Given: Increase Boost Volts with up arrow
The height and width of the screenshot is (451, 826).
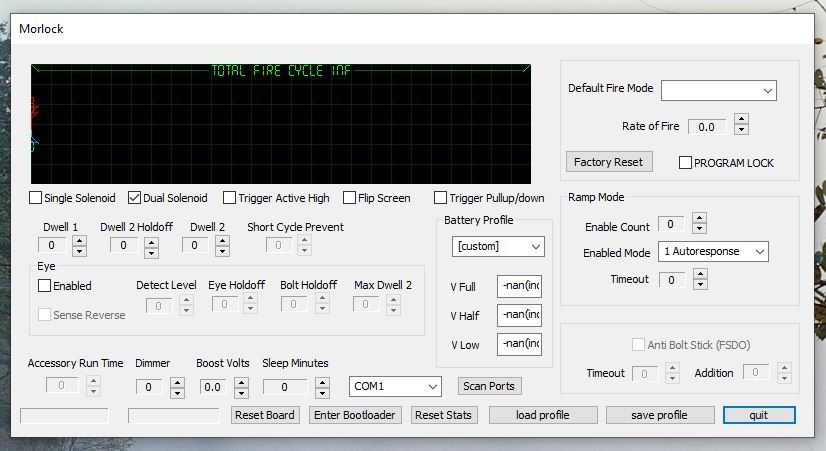Looking at the screenshot, I should coord(242,383).
